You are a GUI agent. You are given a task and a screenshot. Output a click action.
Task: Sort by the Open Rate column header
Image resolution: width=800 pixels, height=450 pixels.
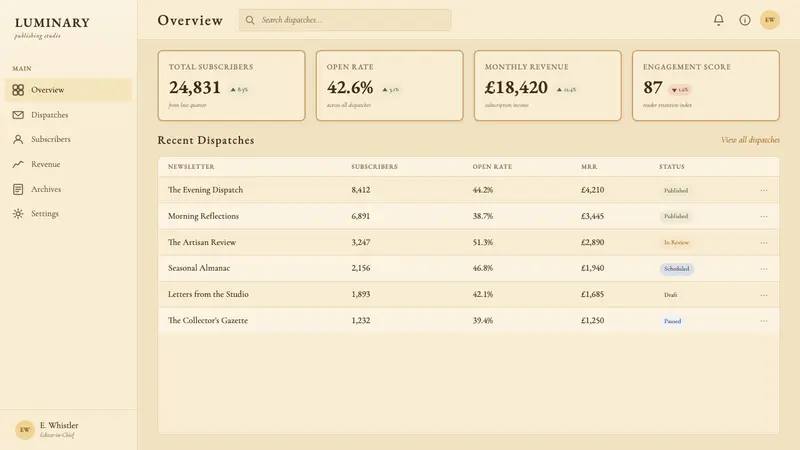click(x=492, y=167)
